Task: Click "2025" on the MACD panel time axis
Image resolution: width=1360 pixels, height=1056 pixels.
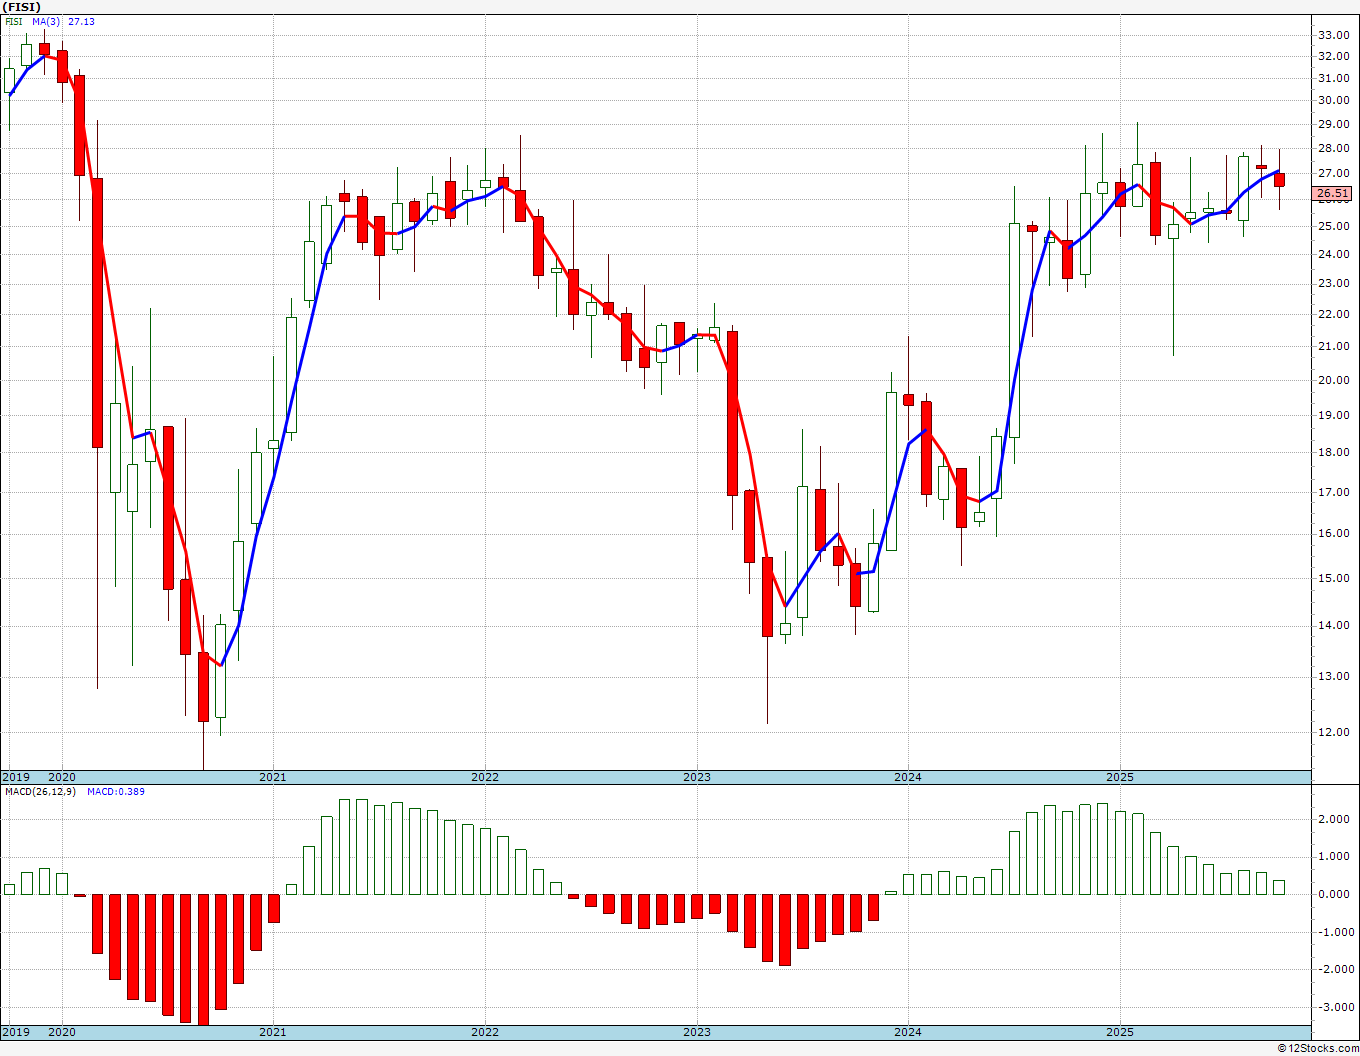Action: [1120, 1032]
